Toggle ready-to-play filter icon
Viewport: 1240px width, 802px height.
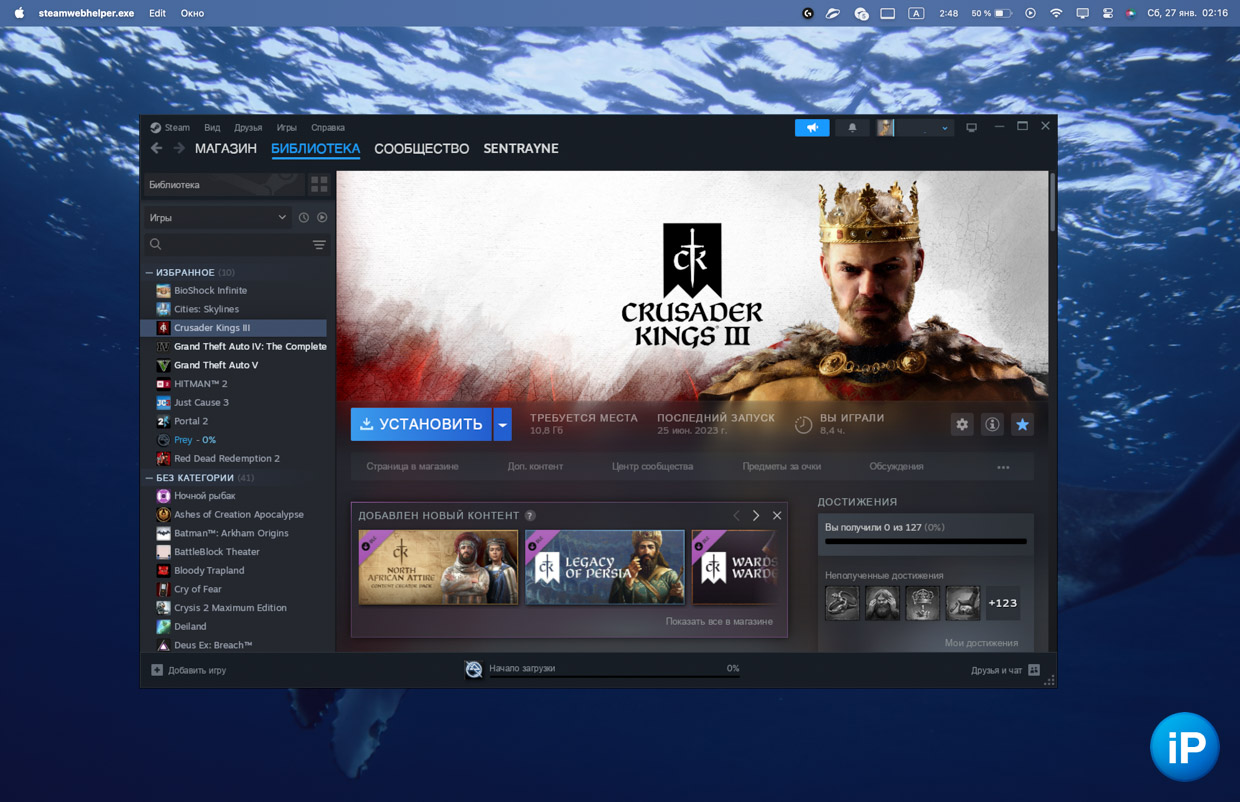point(322,217)
